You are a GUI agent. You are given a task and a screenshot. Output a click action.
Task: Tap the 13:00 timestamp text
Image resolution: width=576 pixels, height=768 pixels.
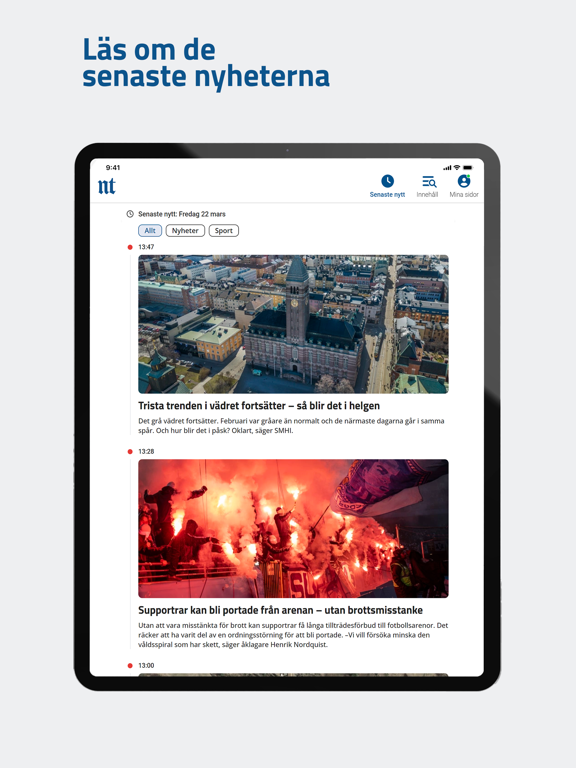146,666
